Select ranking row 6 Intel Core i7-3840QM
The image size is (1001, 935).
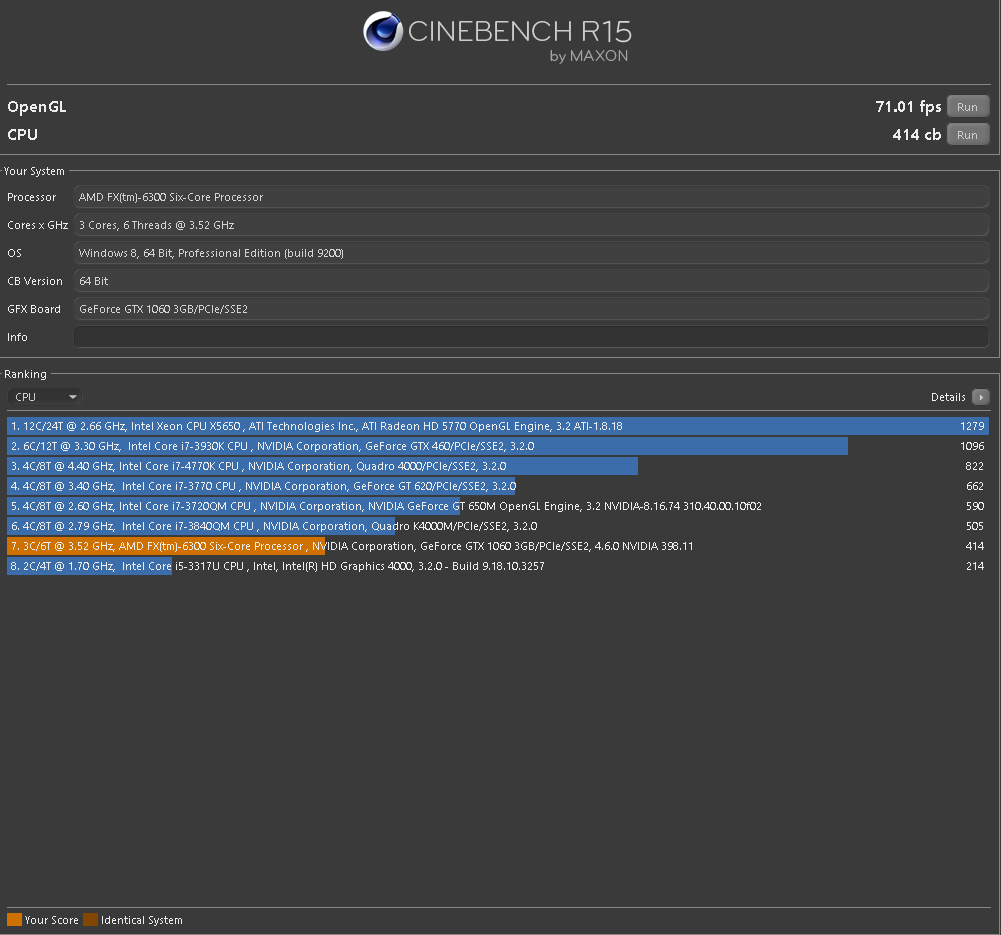[498, 526]
